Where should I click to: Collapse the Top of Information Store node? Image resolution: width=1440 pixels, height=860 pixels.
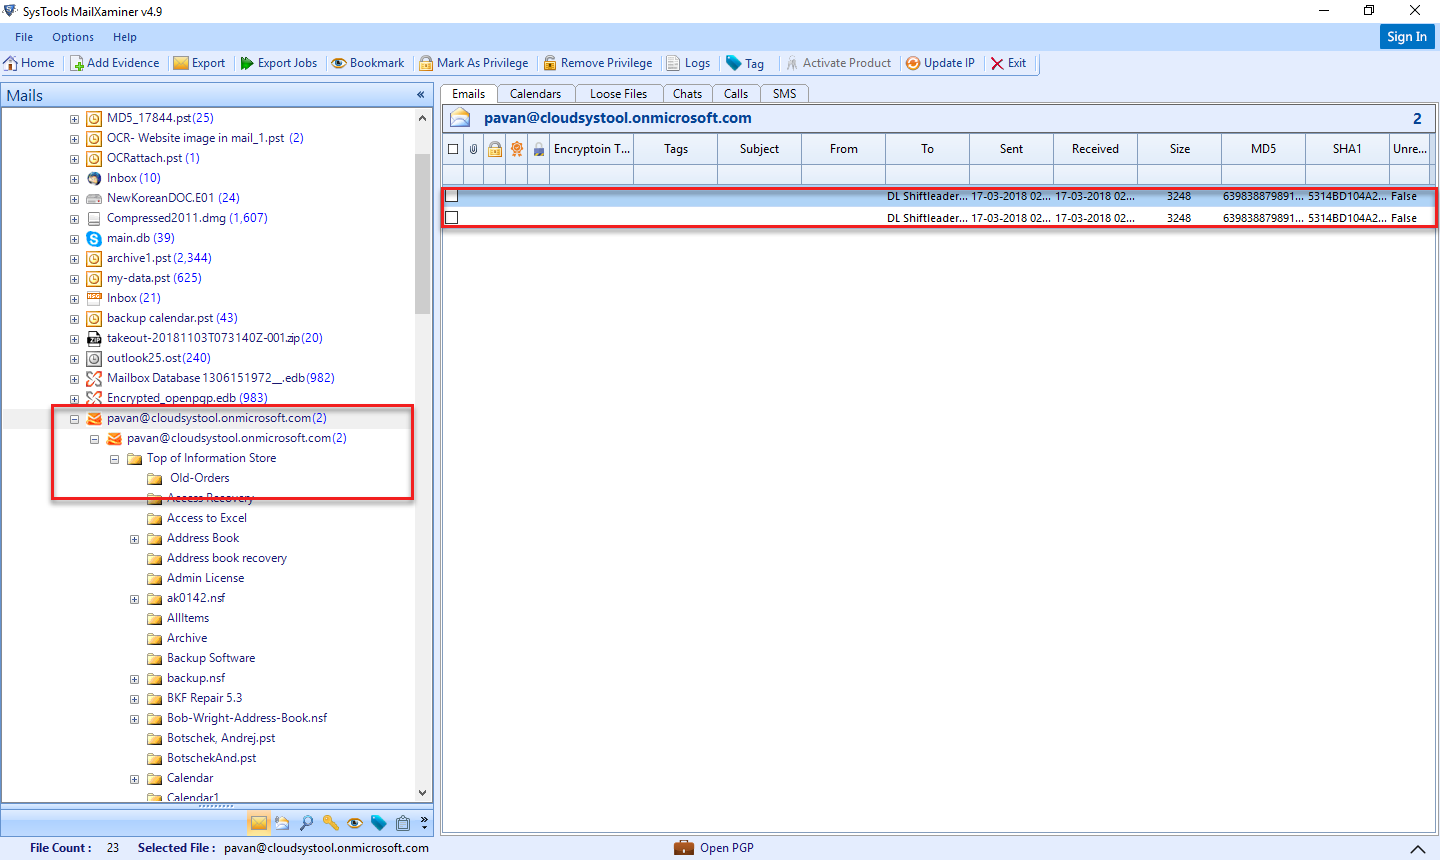point(114,459)
